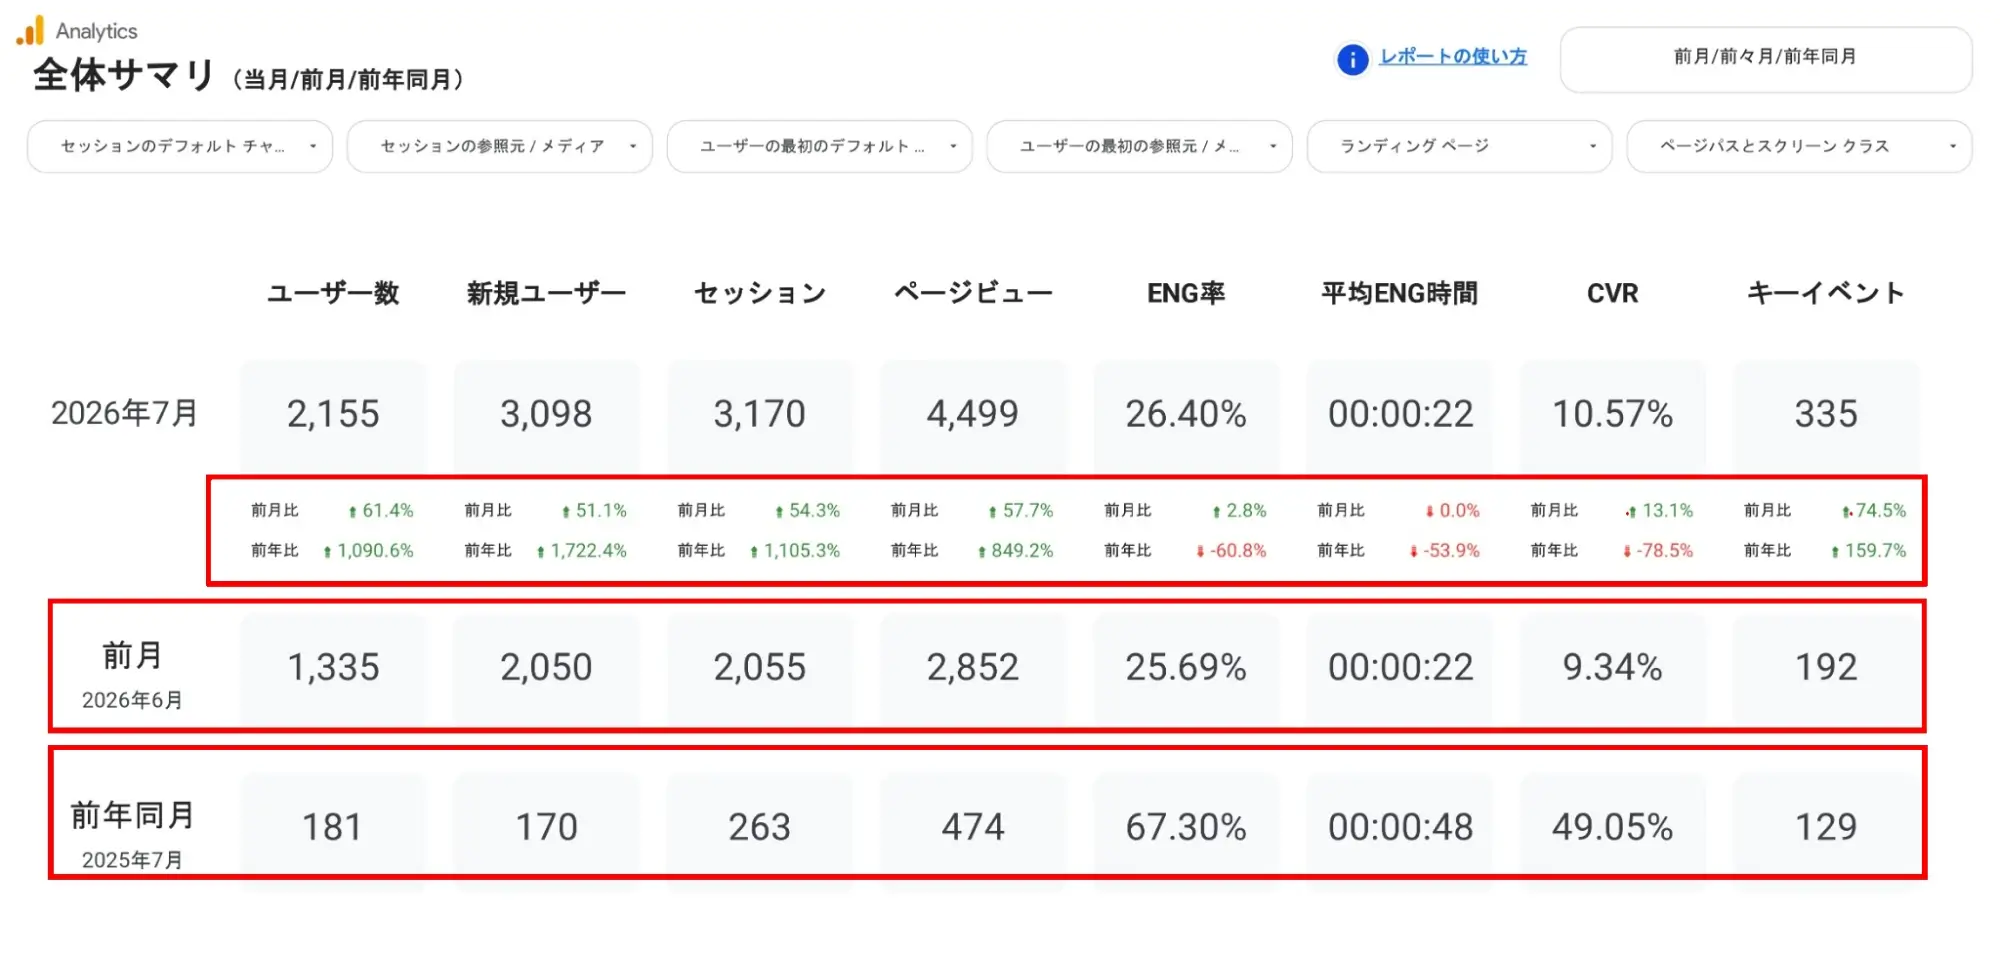The width and height of the screenshot is (2000, 960).
Task: Select the 10.57% CVR scorecard
Action: coord(1612,414)
